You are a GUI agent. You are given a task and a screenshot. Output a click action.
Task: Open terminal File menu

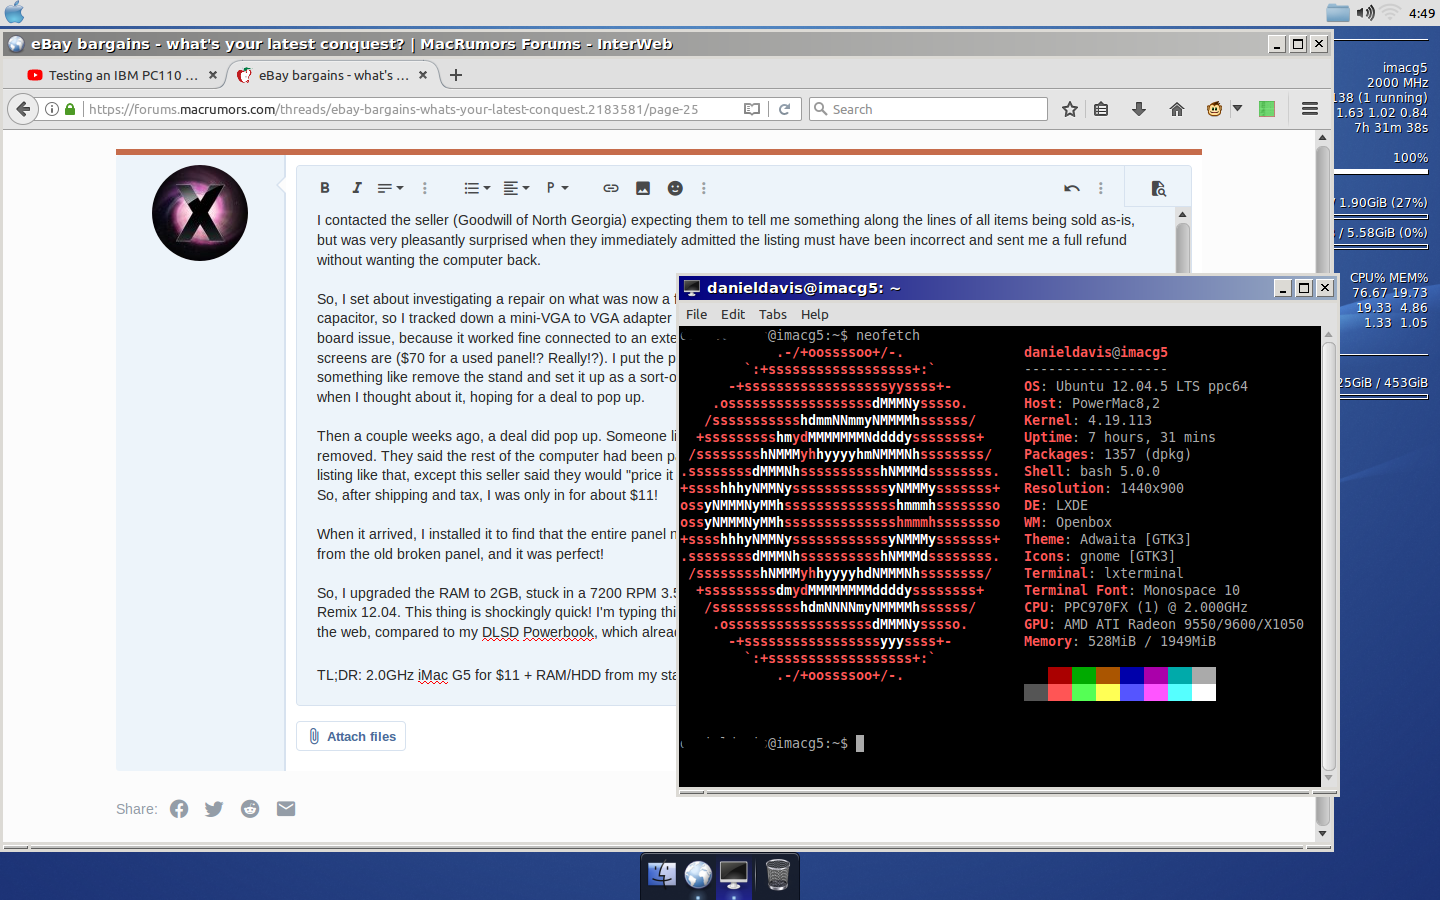(697, 314)
